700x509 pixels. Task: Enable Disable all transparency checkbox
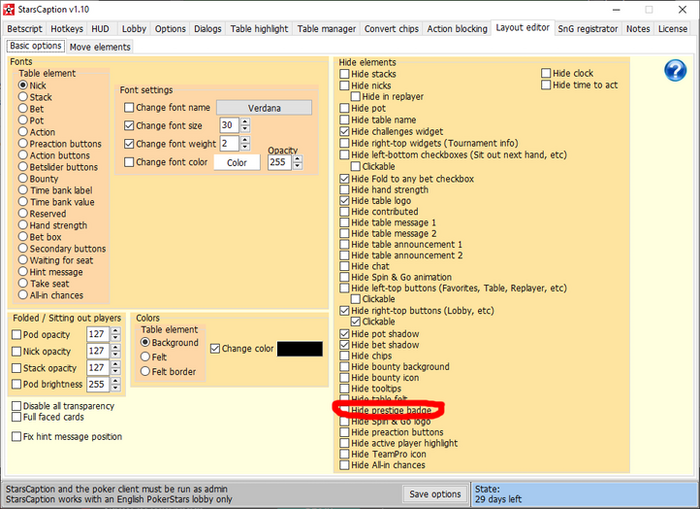point(16,407)
